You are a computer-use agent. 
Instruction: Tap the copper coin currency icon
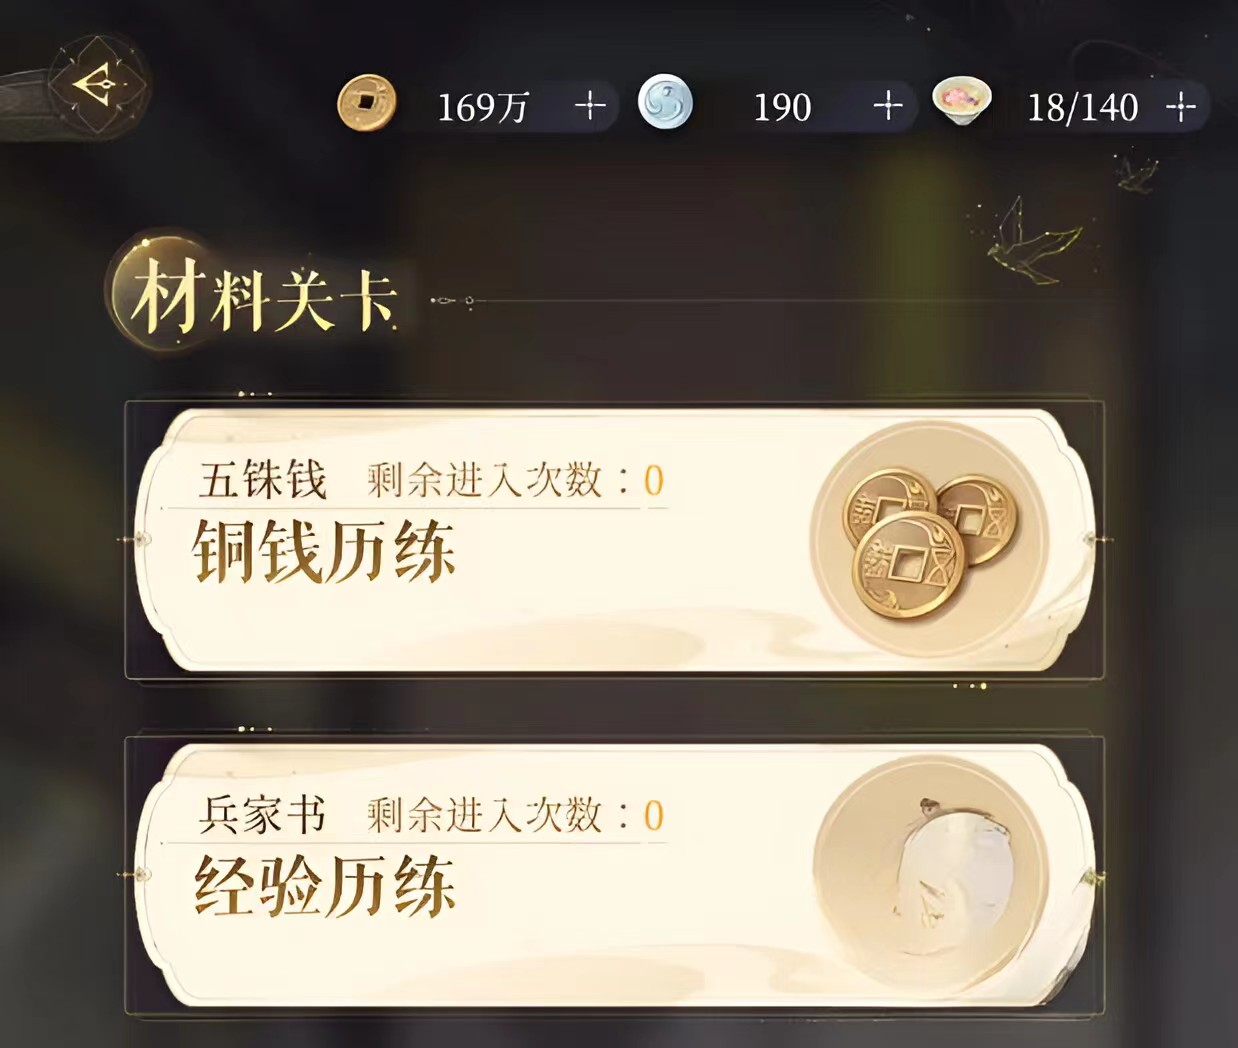pos(366,104)
